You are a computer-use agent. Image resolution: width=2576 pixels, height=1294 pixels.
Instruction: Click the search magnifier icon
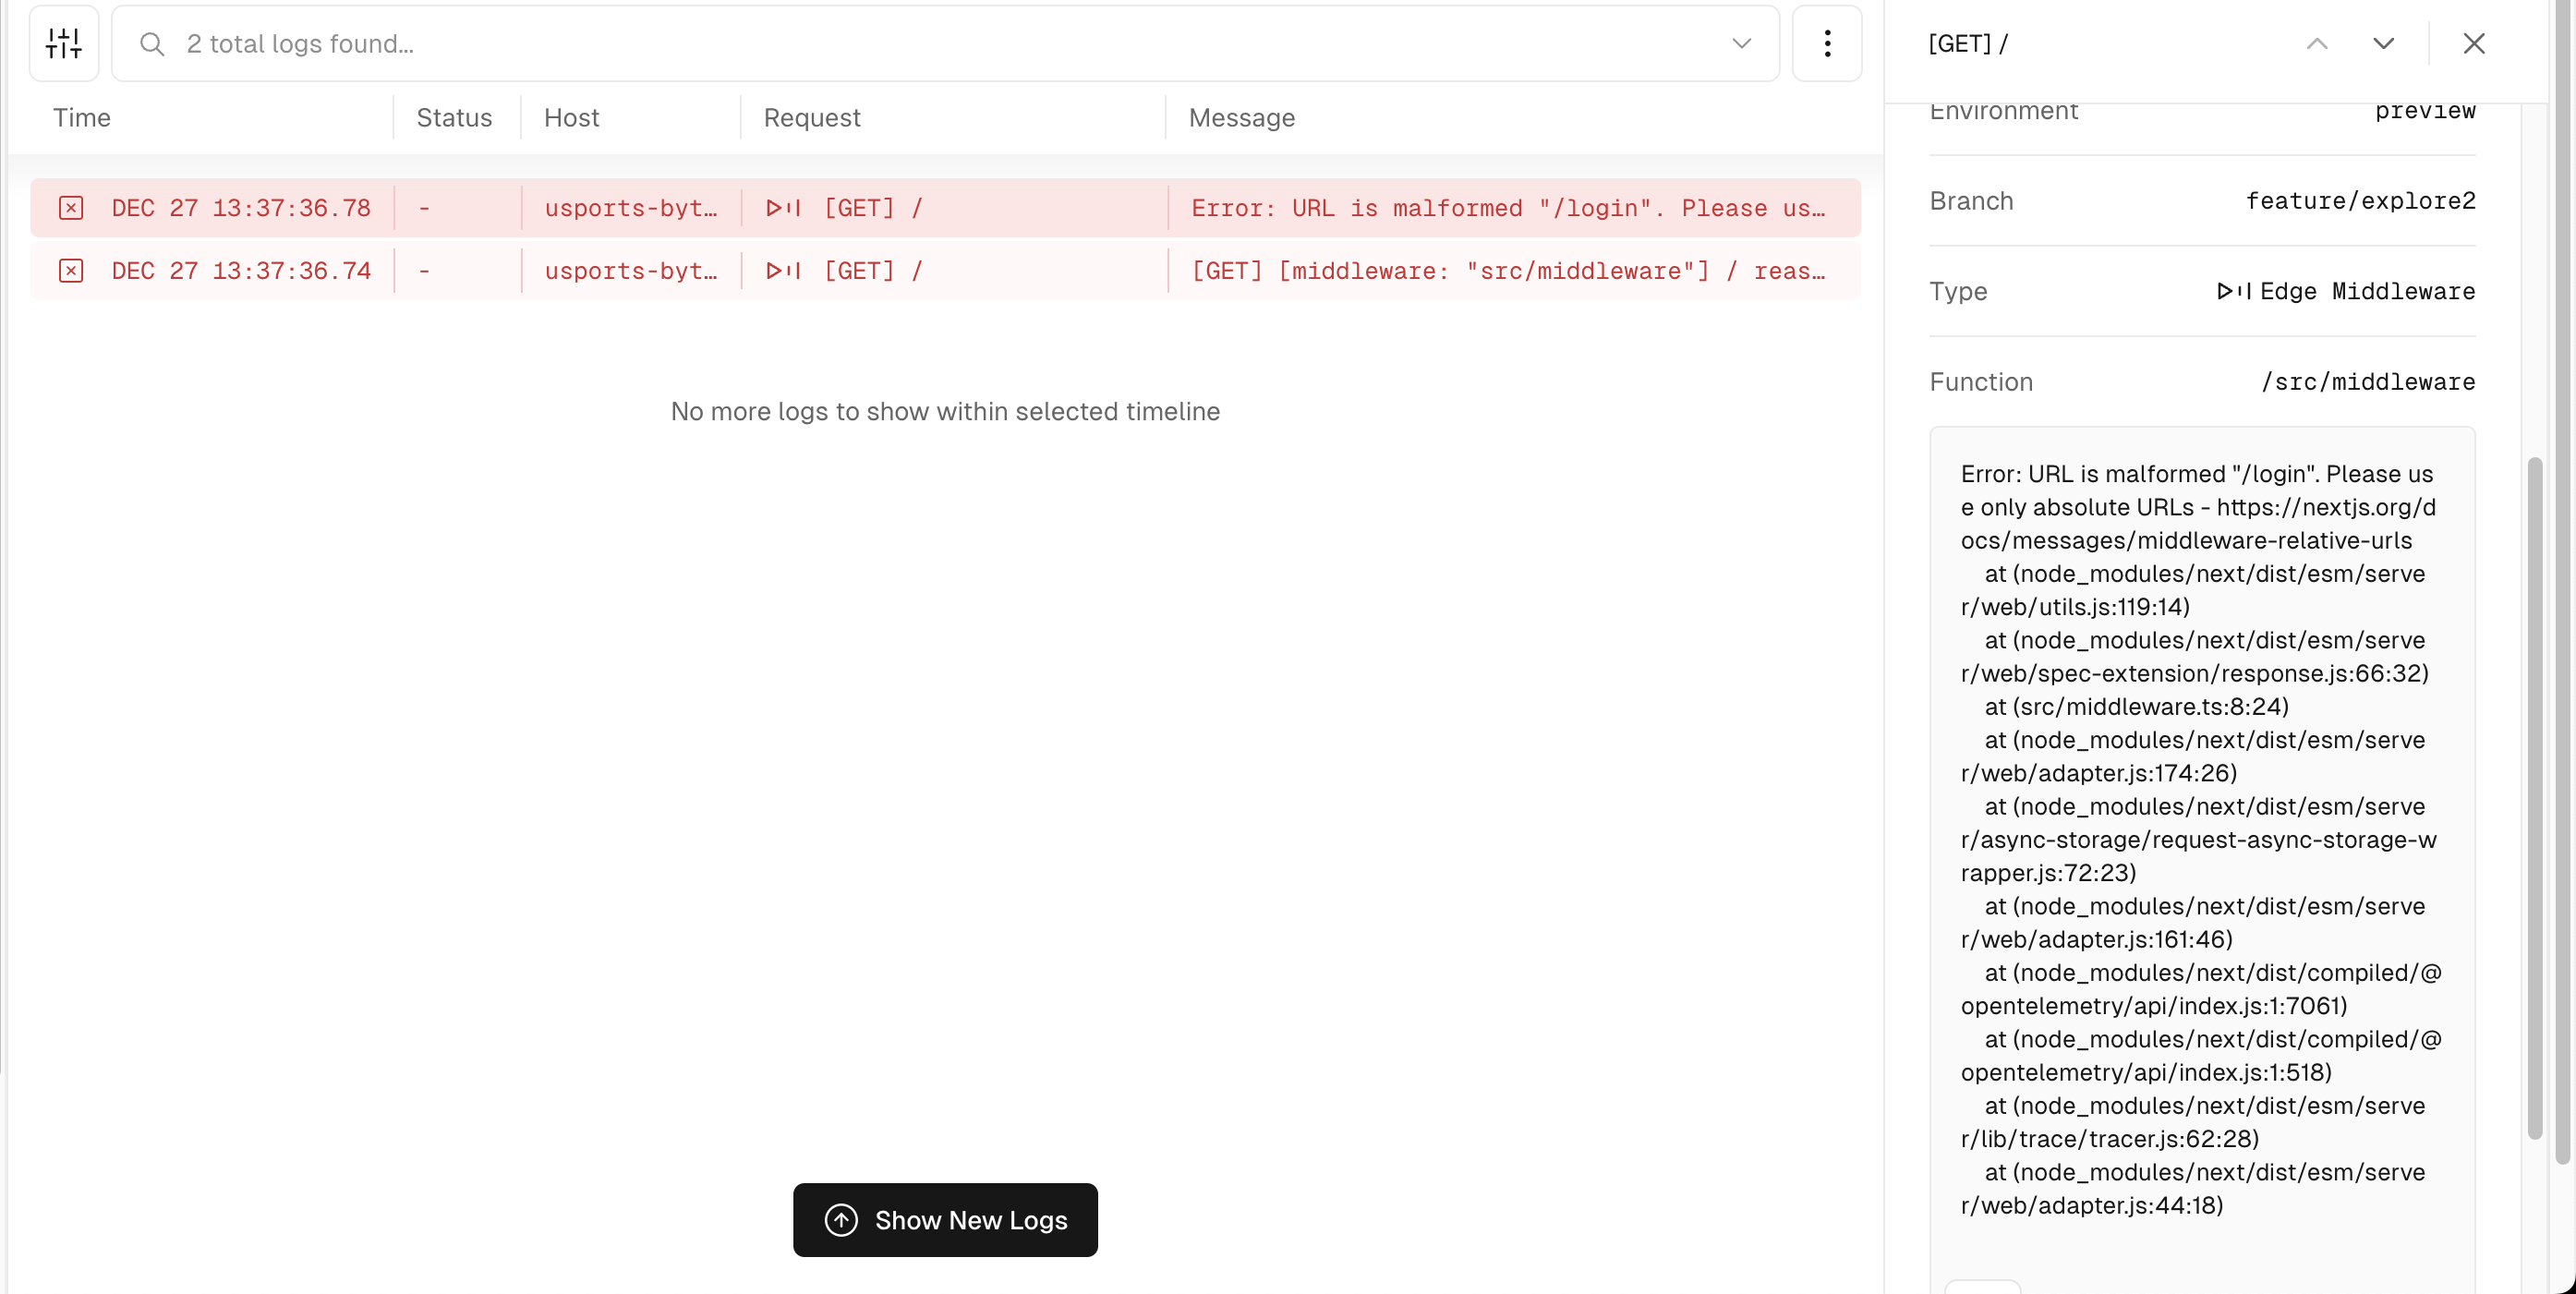[152, 44]
